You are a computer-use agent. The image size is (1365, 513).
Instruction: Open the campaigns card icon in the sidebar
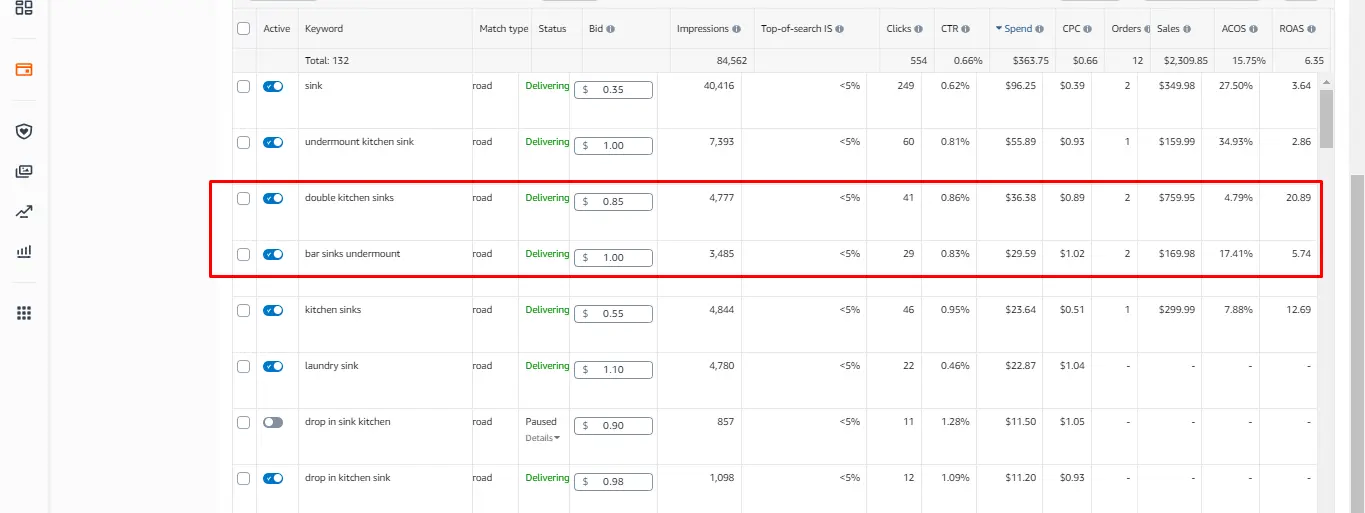click(24, 70)
